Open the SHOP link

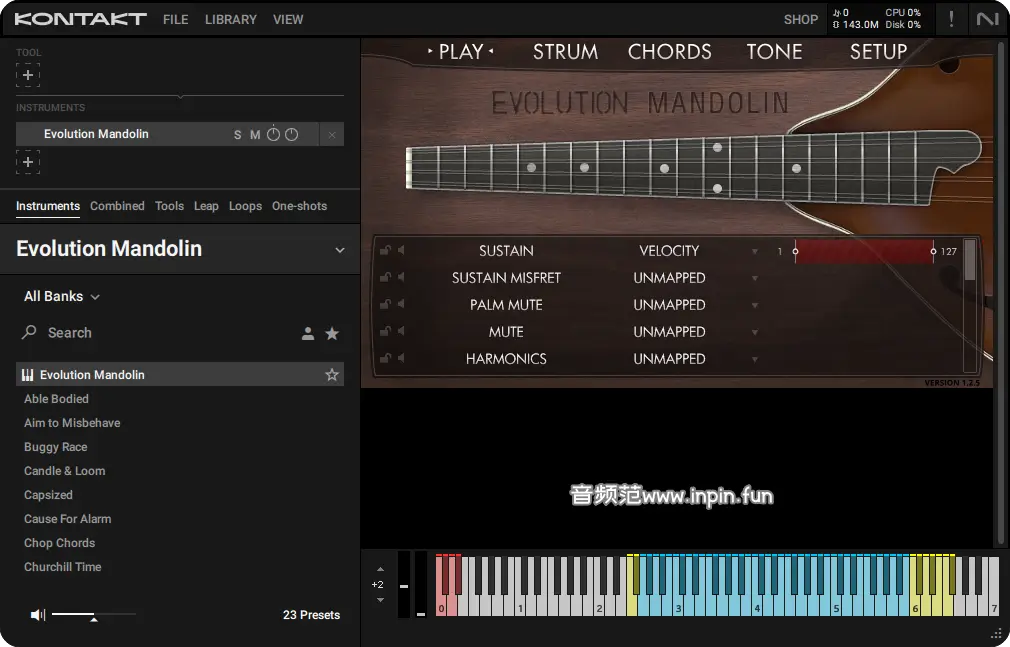pos(800,19)
